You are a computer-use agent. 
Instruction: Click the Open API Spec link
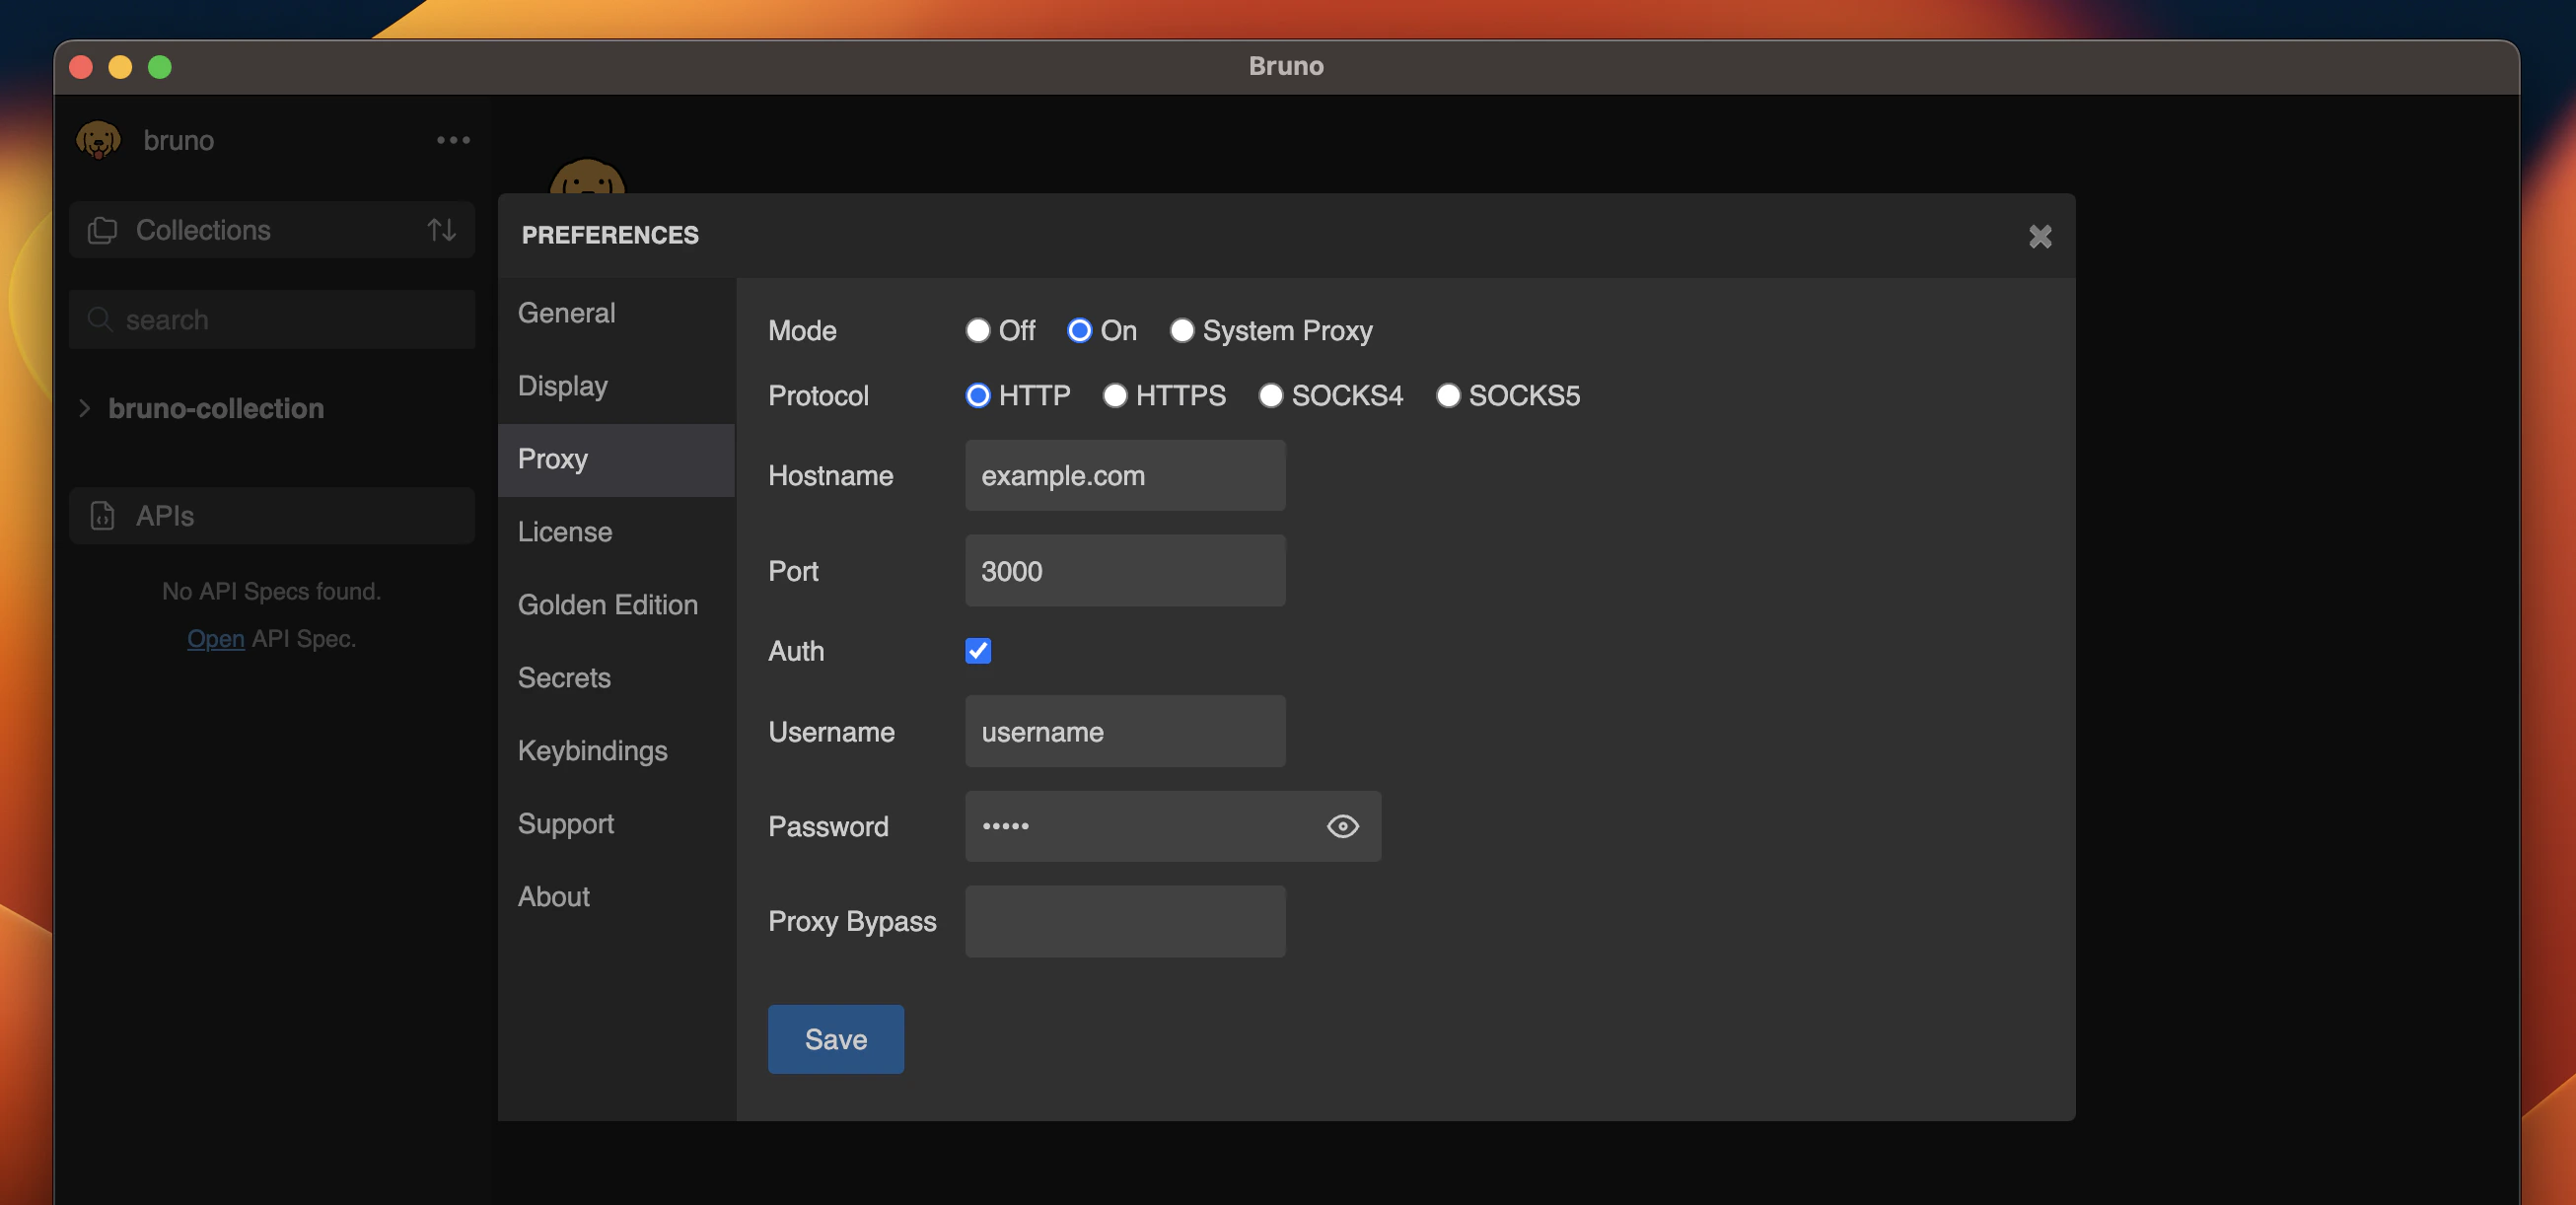pyautogui.click(x=216, y=638)
